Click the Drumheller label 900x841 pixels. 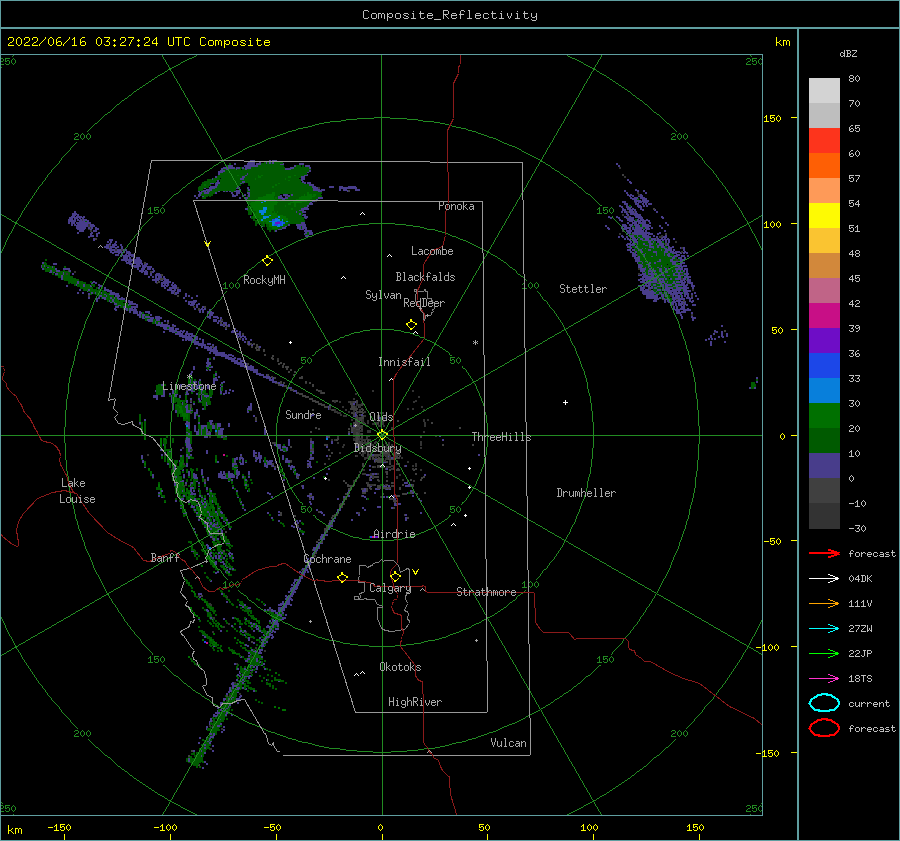coord(586,493)
